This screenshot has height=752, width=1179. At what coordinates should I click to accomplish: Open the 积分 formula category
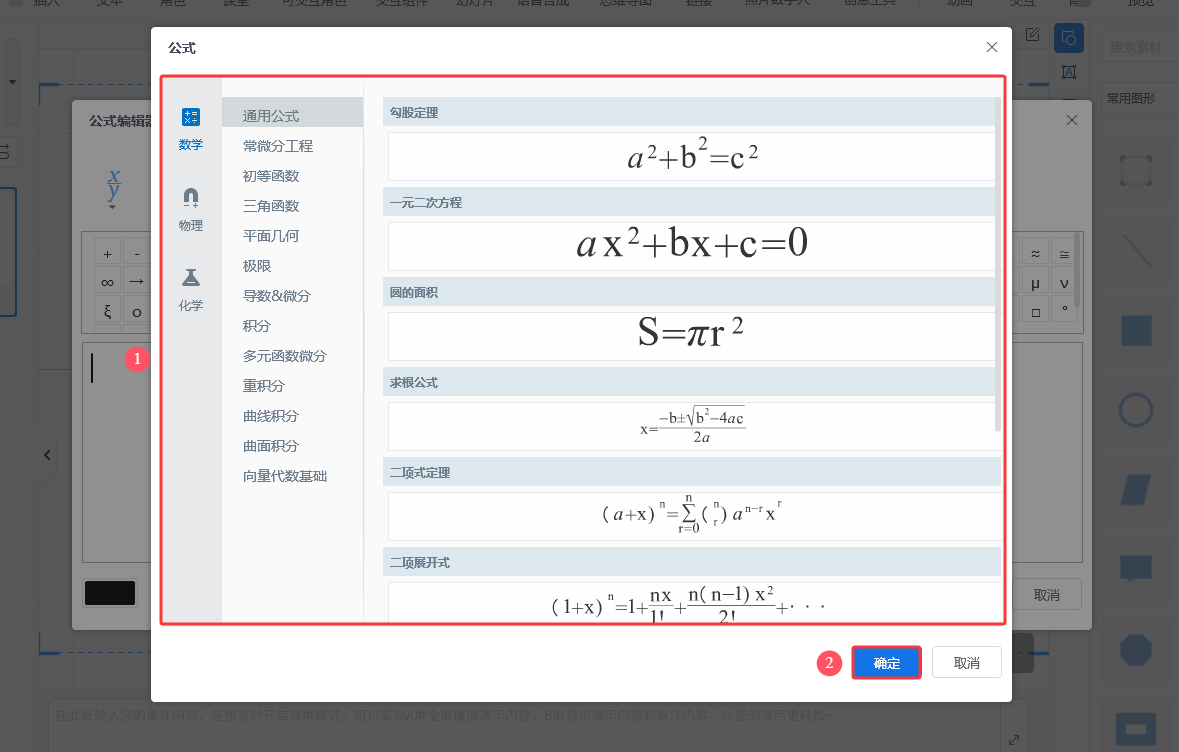[x=257, y=326]
